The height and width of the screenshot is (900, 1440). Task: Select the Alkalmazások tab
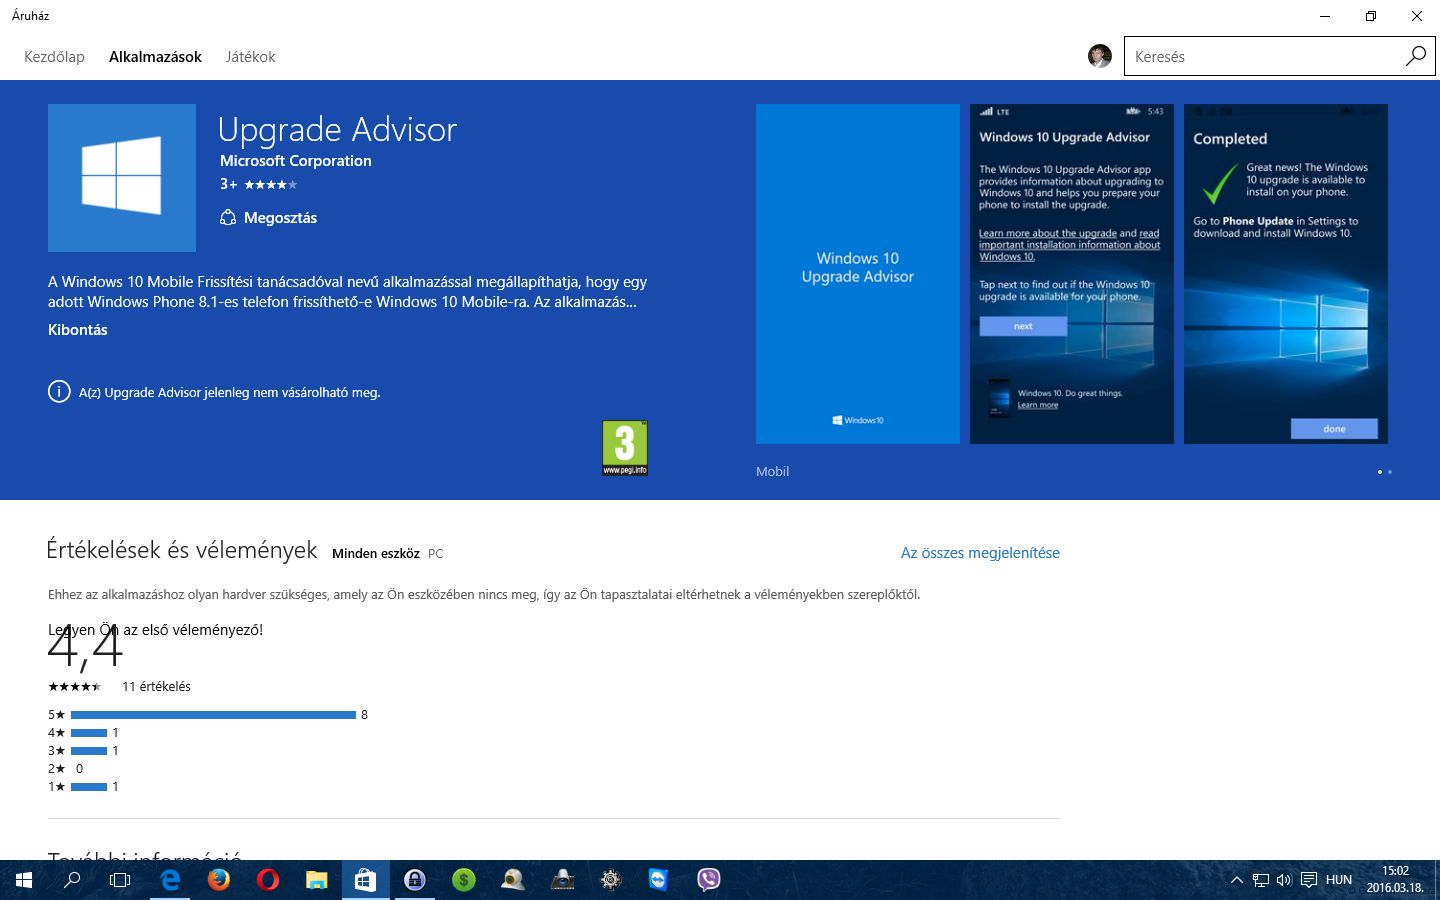coord(155,57)
